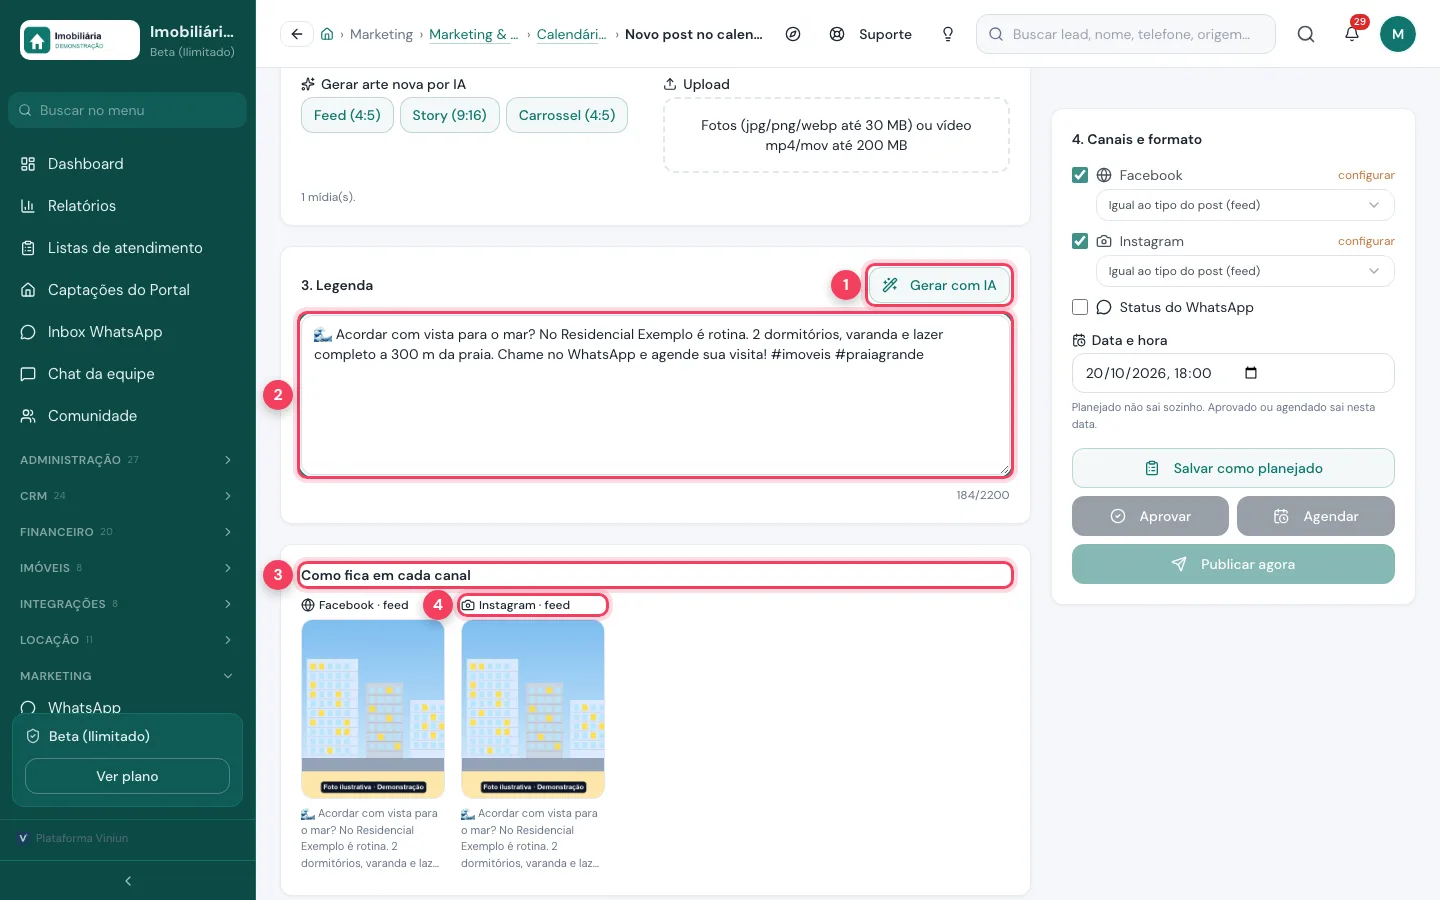This screenshot has height=900, width=1440.
Task: Uncheck the Instagram channel checkbox
Action: click(1080, 241)
